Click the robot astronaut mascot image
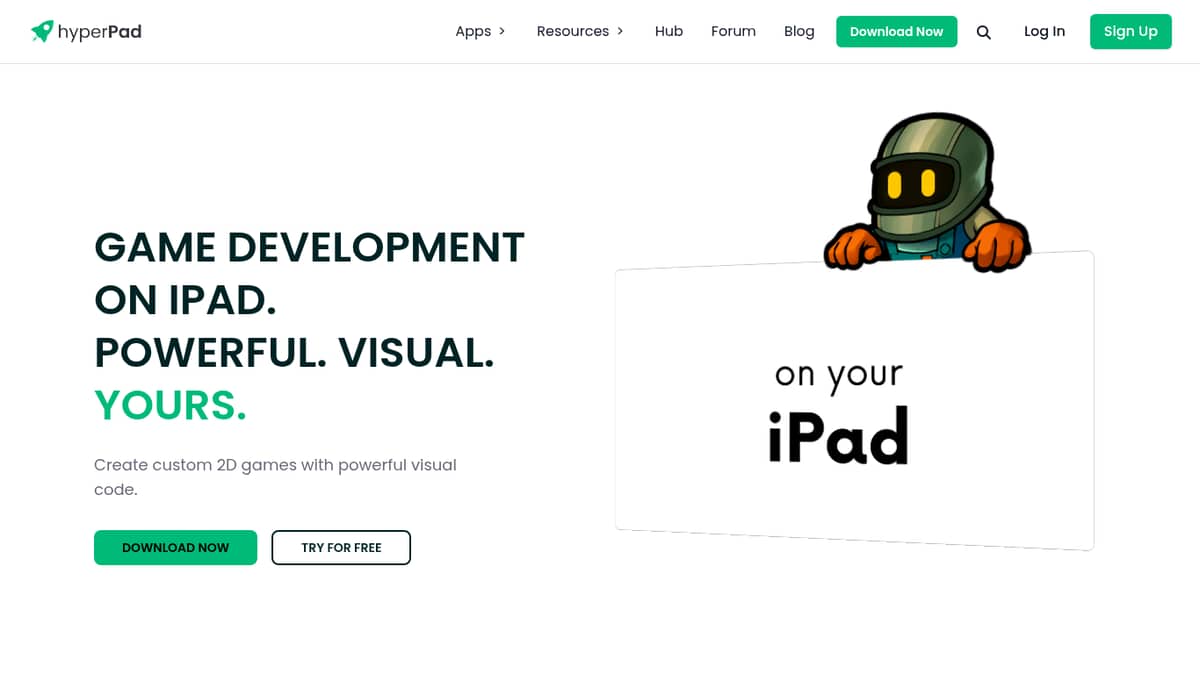The height and width of the screenshot is (674, 1200). 927,192
